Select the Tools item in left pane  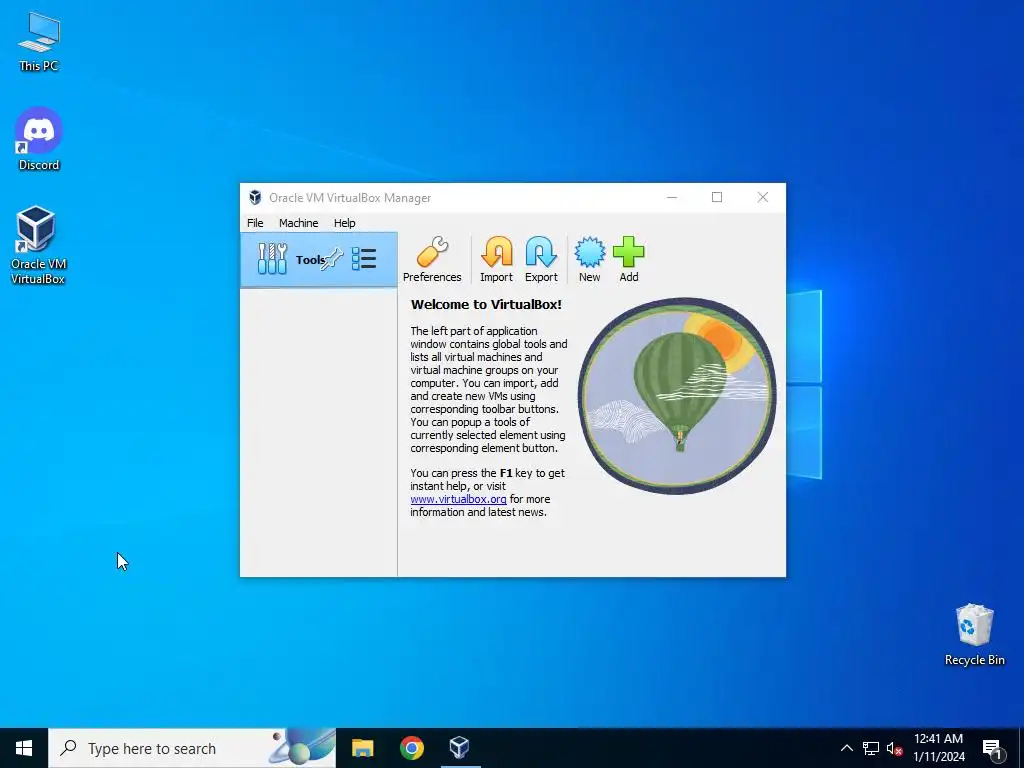(x=319, y=259)
